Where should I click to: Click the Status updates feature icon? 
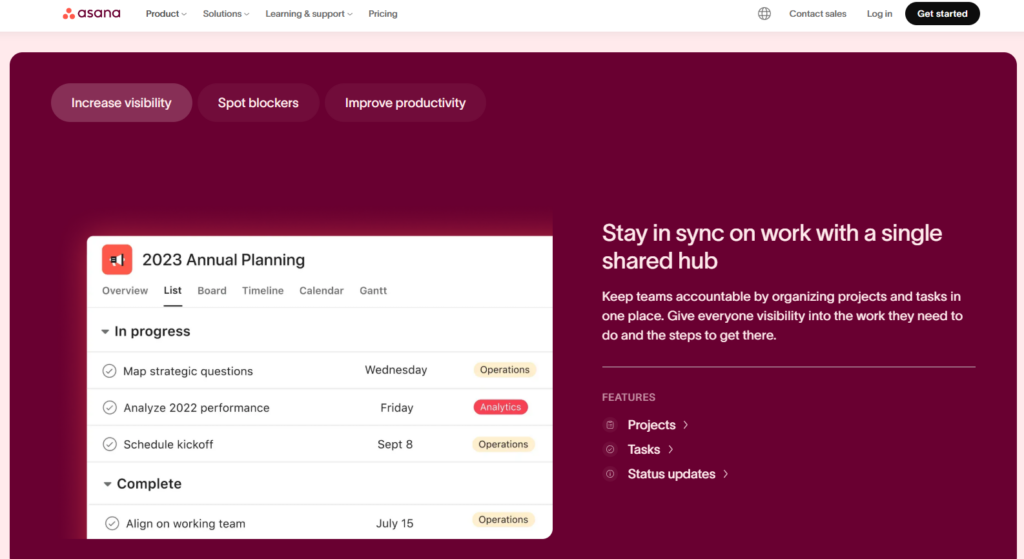[x=610, y=474]
